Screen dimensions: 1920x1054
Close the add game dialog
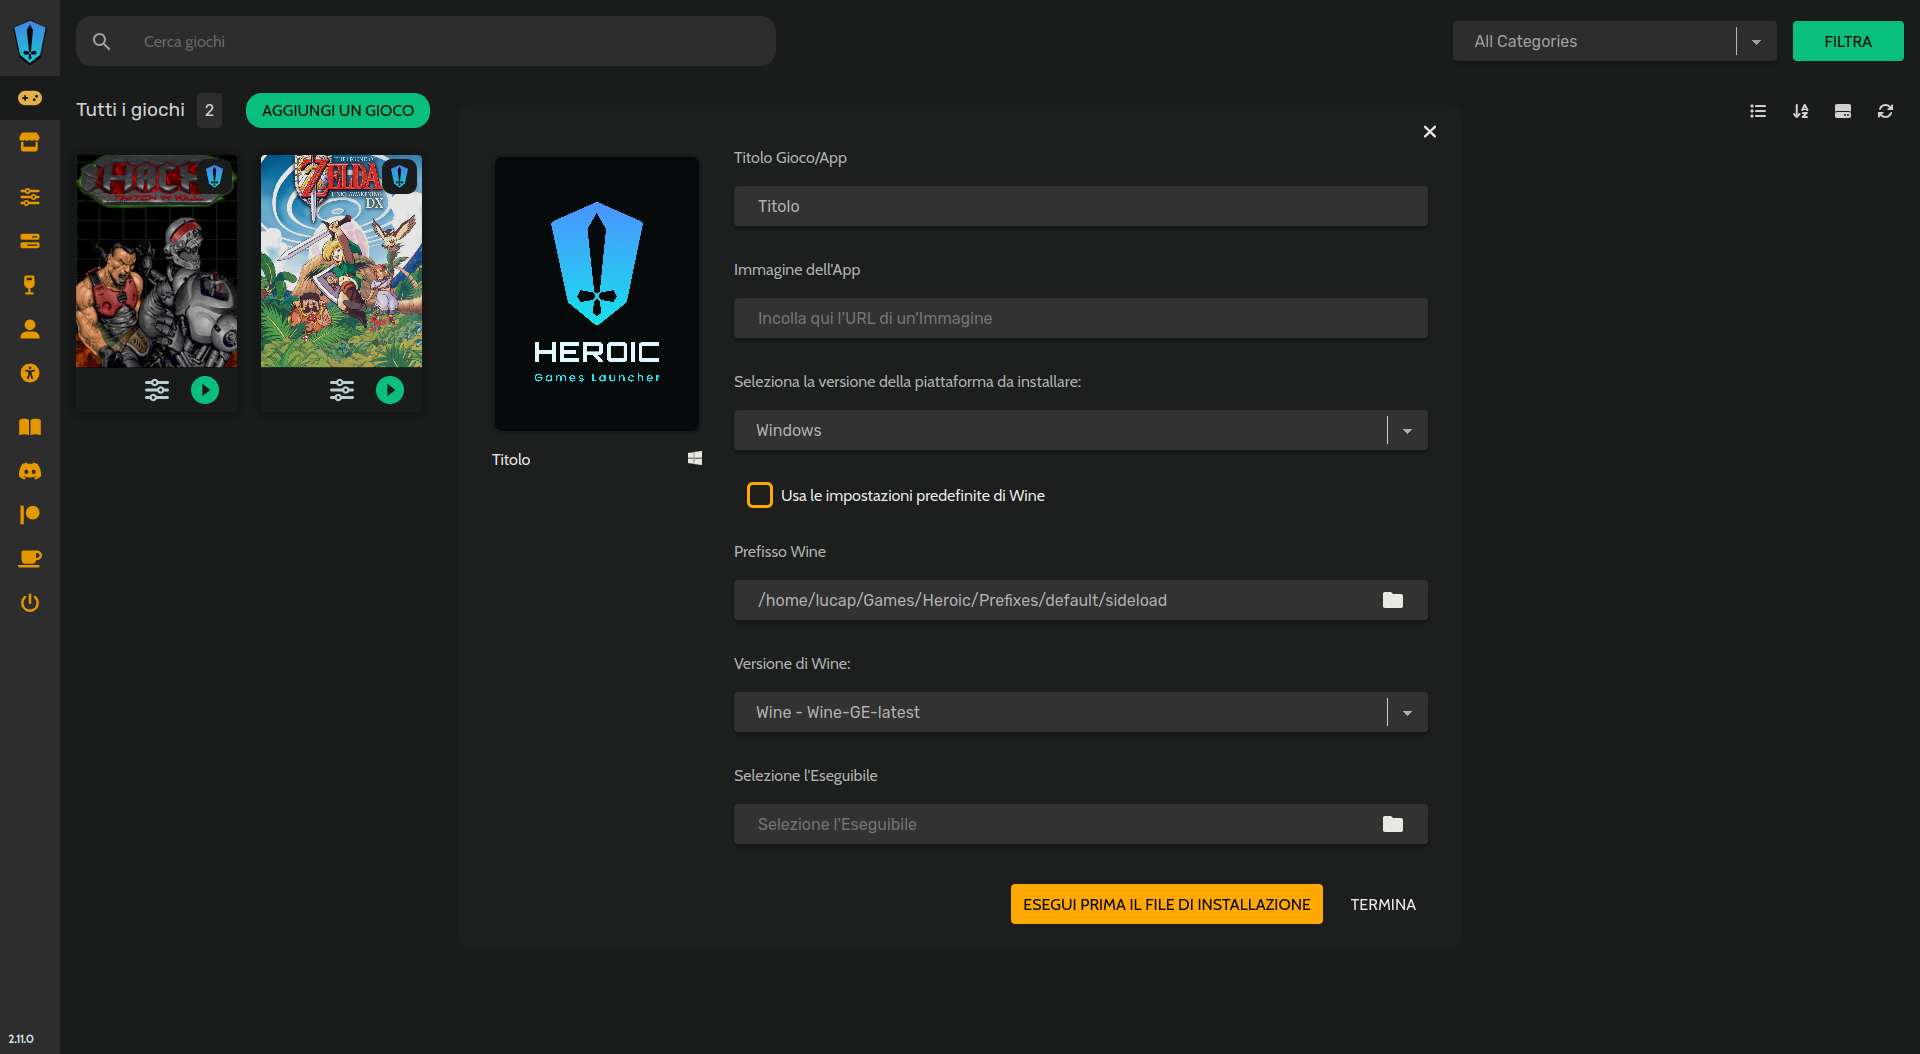coord(1430,132)
